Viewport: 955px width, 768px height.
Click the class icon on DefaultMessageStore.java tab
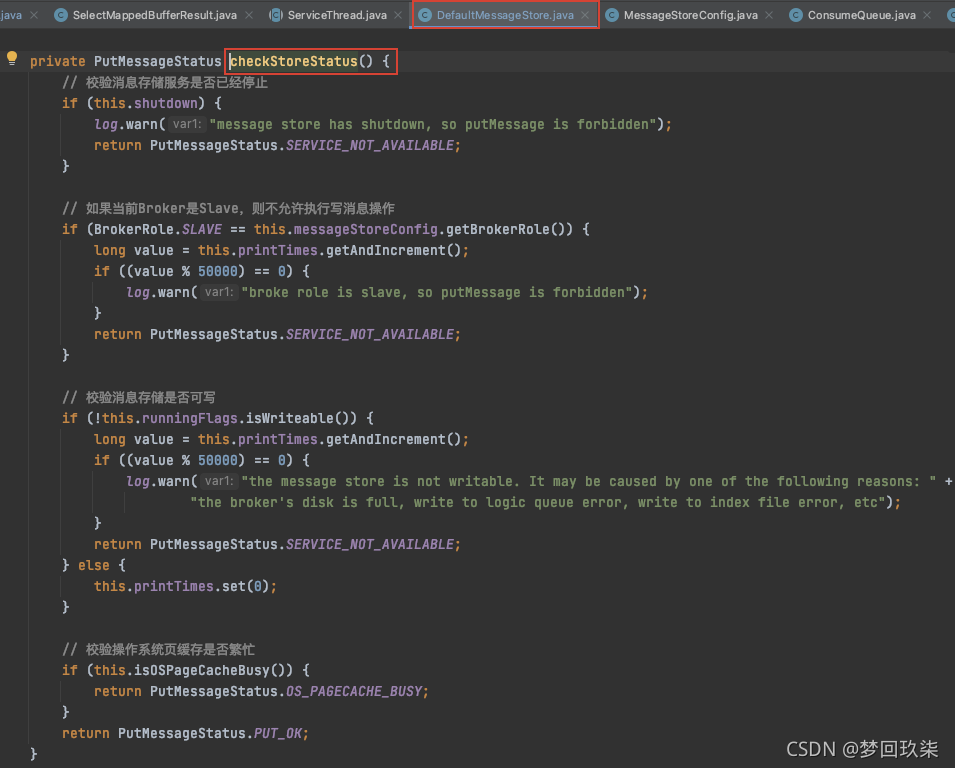point(425,15)
